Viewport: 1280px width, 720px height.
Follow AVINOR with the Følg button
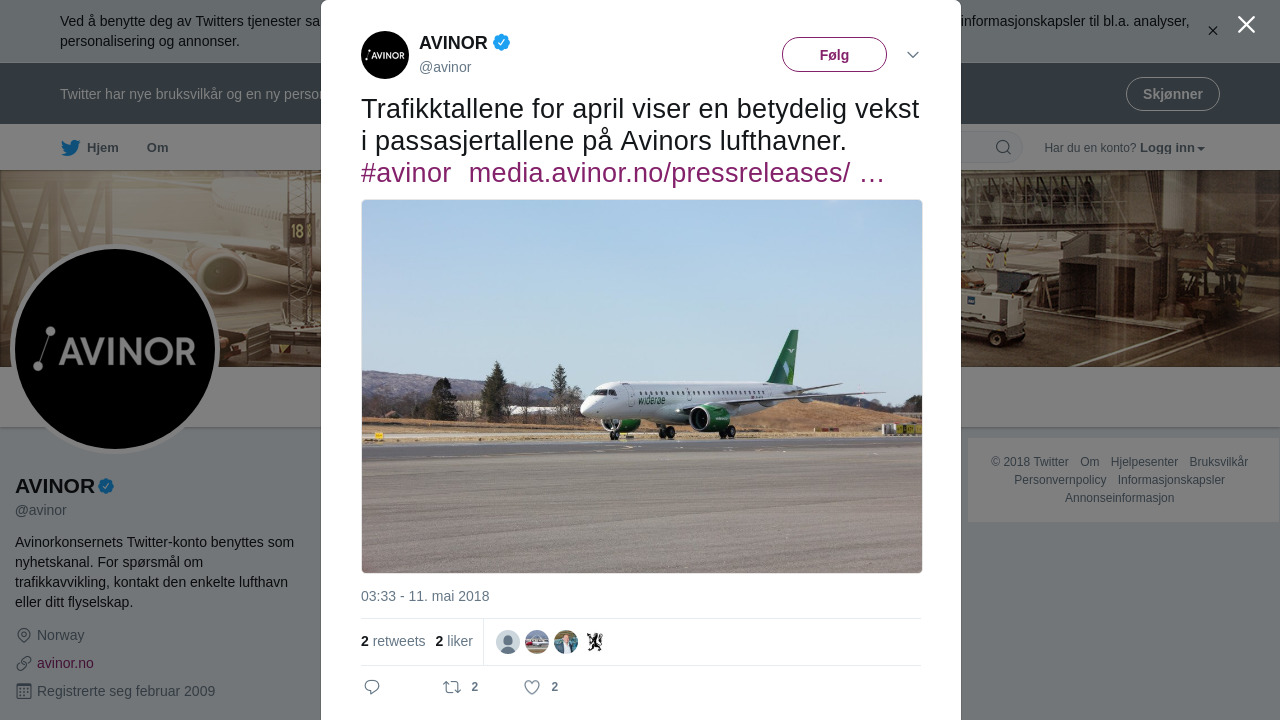[834, 55]
